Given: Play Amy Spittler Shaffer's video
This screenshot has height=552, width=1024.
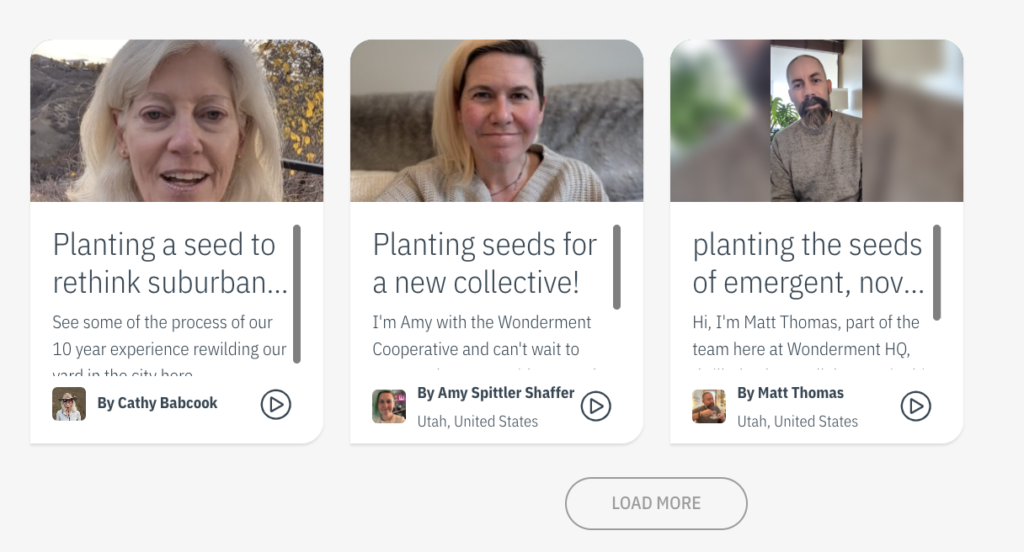Looking at the screenshot, I should (x=596, y=406).
